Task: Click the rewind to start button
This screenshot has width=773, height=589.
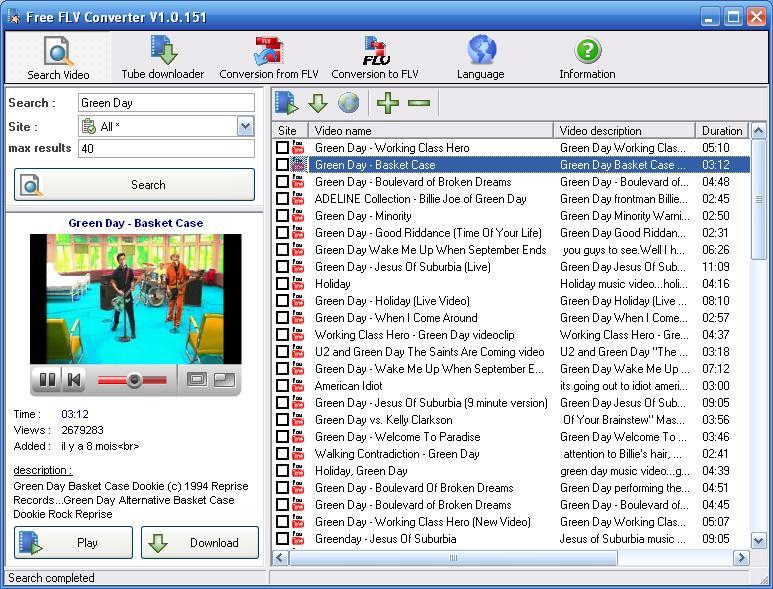Action: pos(74,380)
